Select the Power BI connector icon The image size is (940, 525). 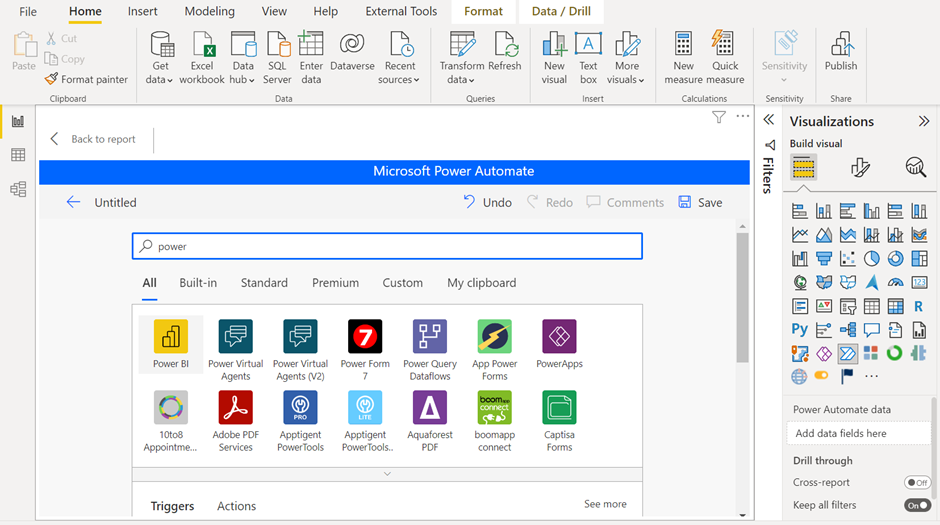171,336
